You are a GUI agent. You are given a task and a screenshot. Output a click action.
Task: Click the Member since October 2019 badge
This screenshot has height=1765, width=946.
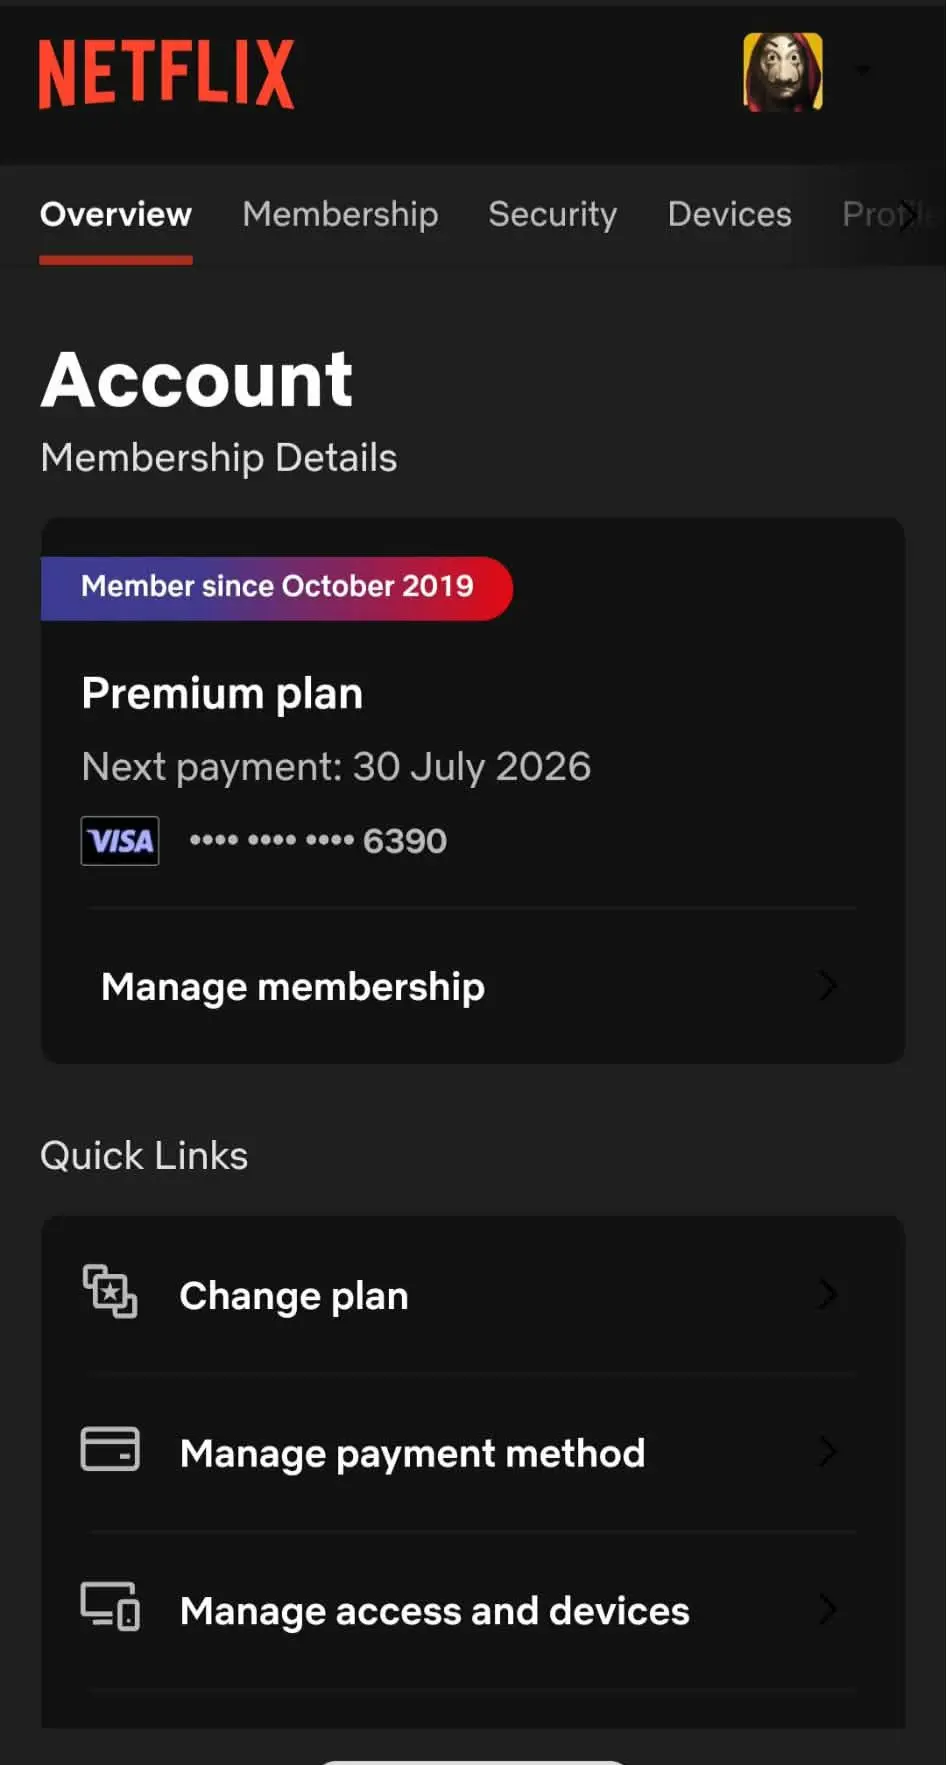pyautogui.click(x=277, y=588)
